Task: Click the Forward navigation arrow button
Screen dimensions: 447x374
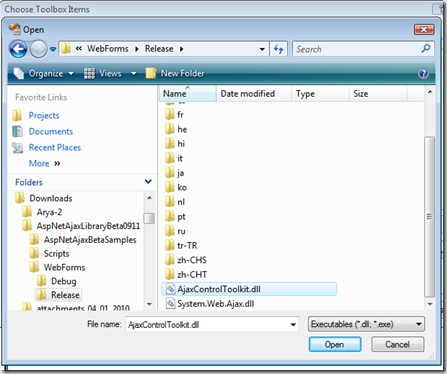Action: [x=38, y=49]
